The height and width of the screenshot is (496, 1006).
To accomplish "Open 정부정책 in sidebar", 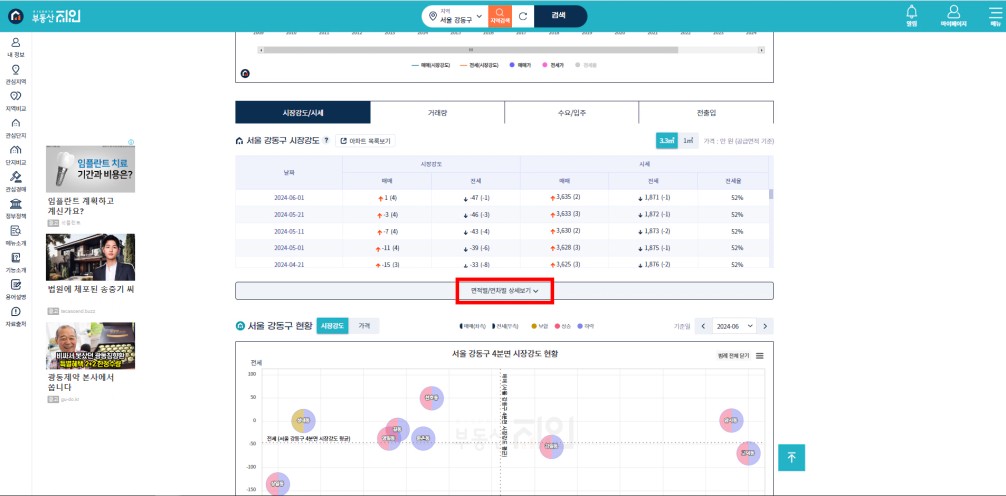I will (15, 209).
